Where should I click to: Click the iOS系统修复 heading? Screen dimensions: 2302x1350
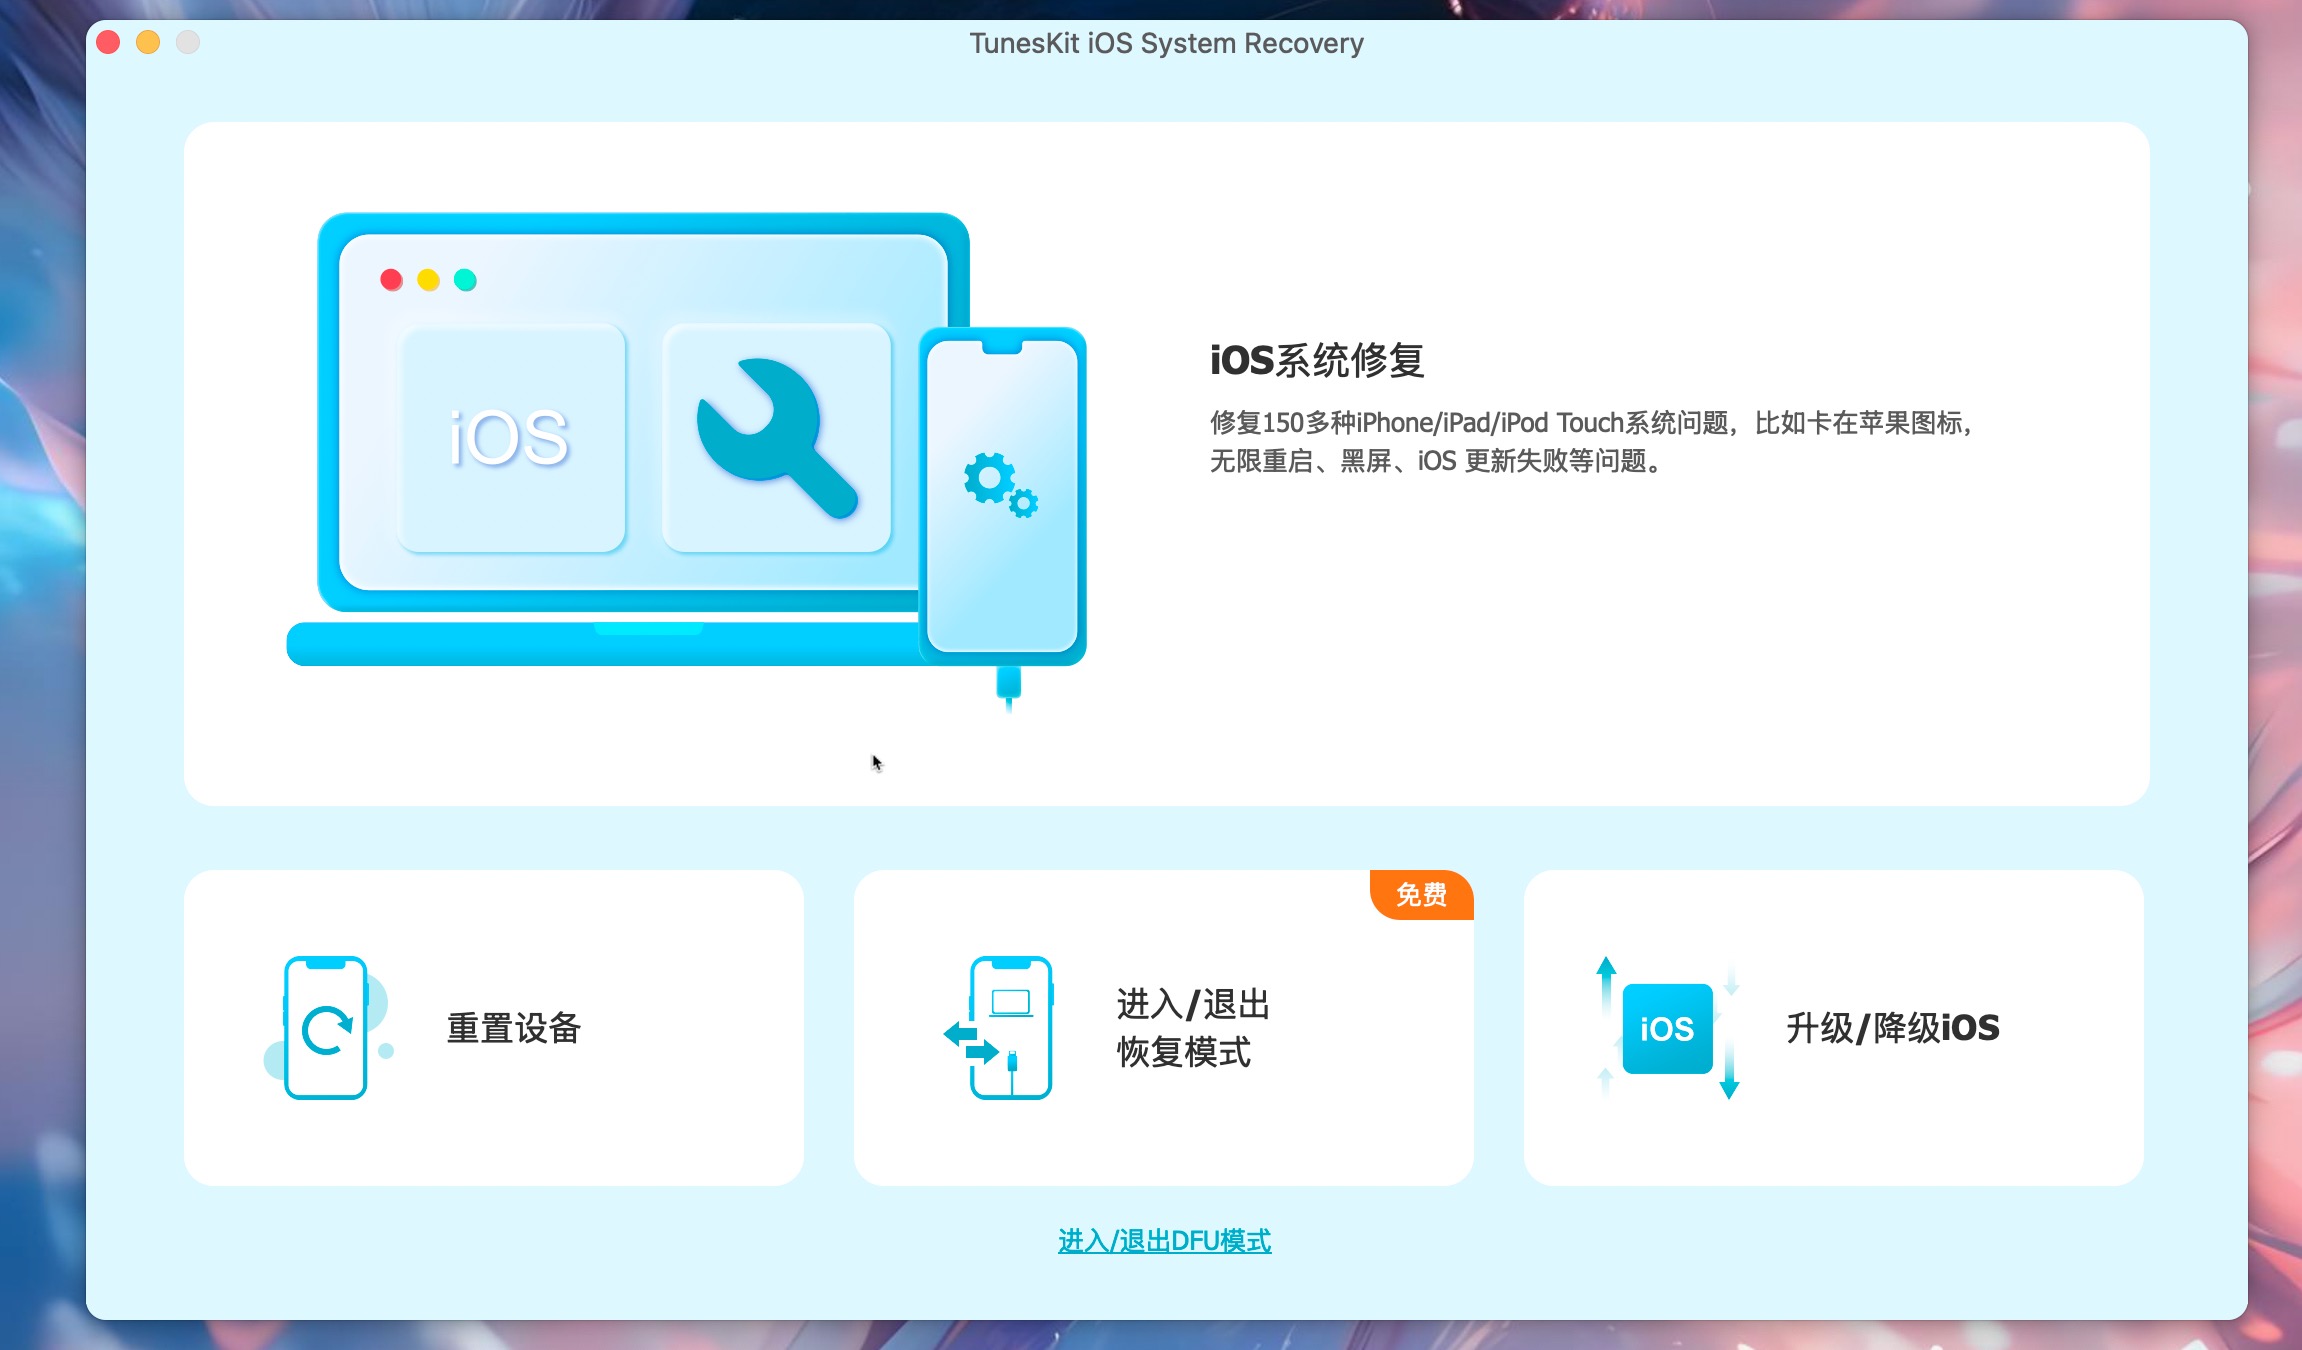(1317, 360)
